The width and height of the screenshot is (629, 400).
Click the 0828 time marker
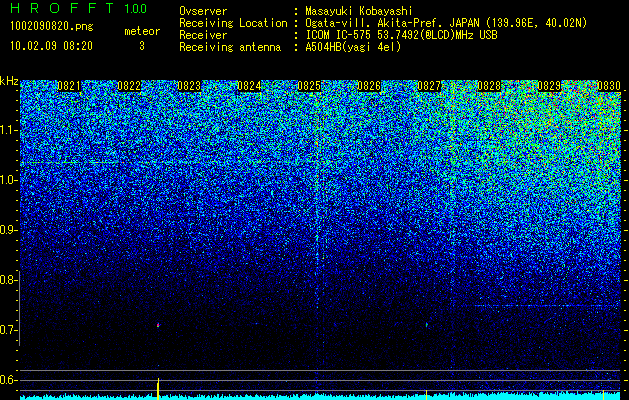489,86
